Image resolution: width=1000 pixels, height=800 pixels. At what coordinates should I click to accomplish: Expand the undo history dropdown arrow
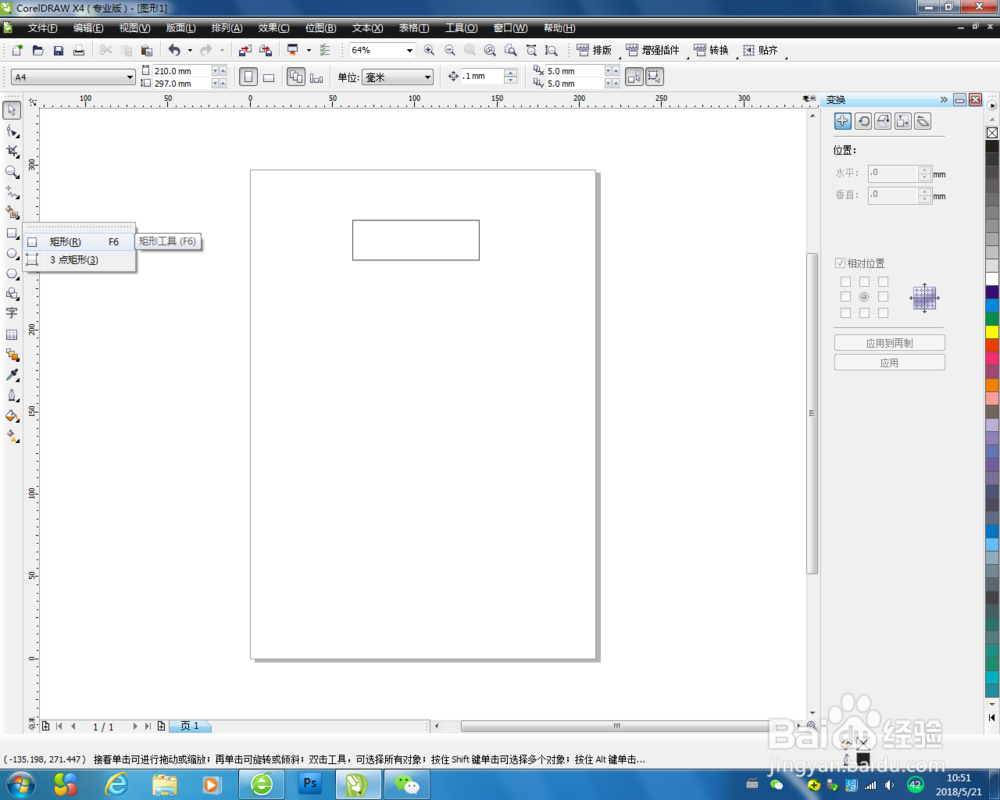pos(189,50)
